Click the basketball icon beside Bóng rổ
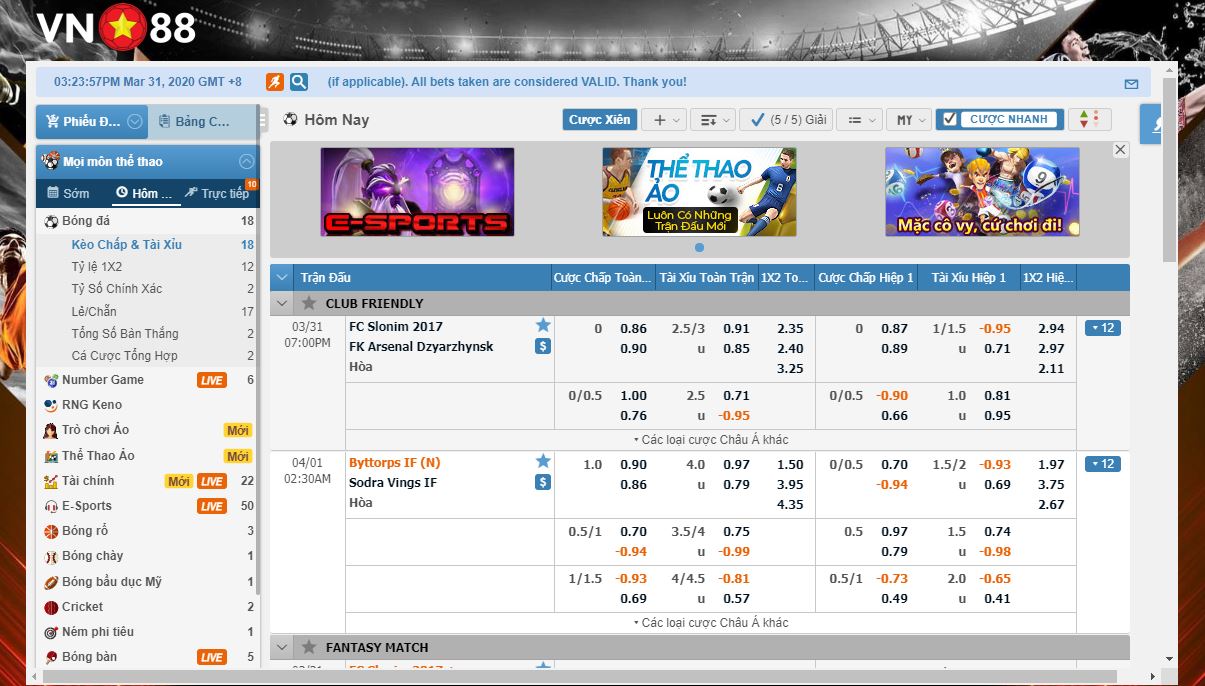The width and height of the screenshot is (1205, 686). [x=51, y=531]
